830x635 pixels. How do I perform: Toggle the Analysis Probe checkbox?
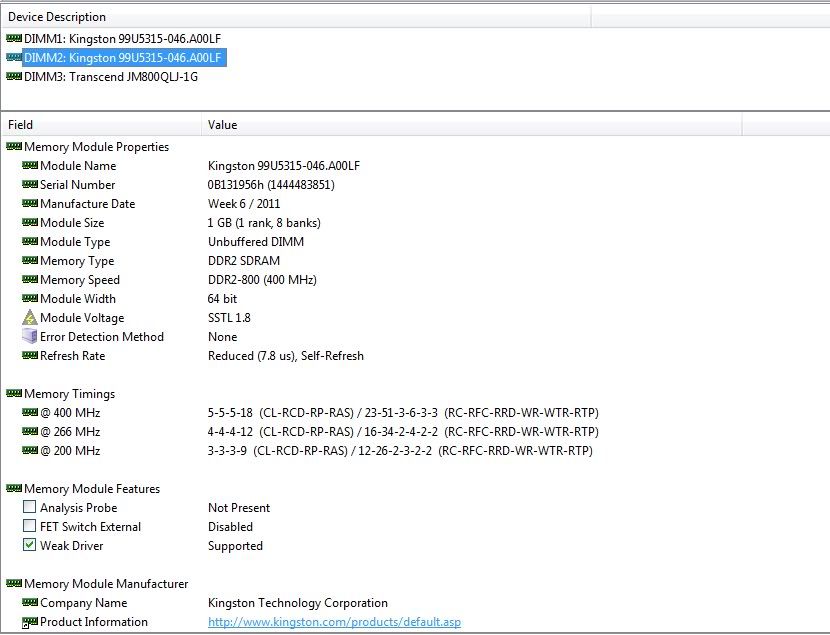click(x=30, y=507)
